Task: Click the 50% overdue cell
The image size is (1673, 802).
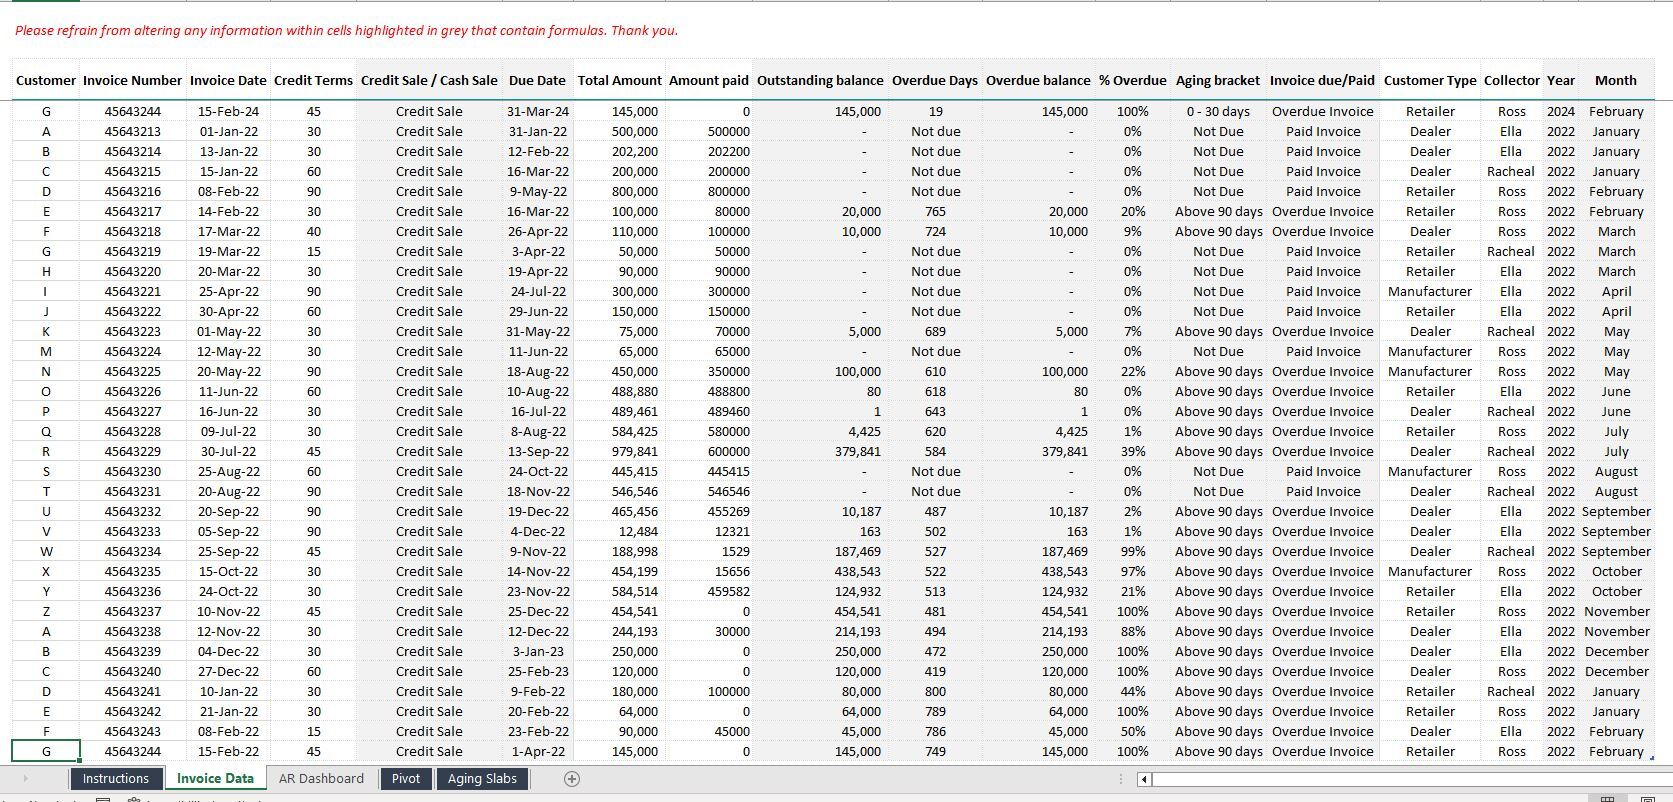Action: point(1133,731)
